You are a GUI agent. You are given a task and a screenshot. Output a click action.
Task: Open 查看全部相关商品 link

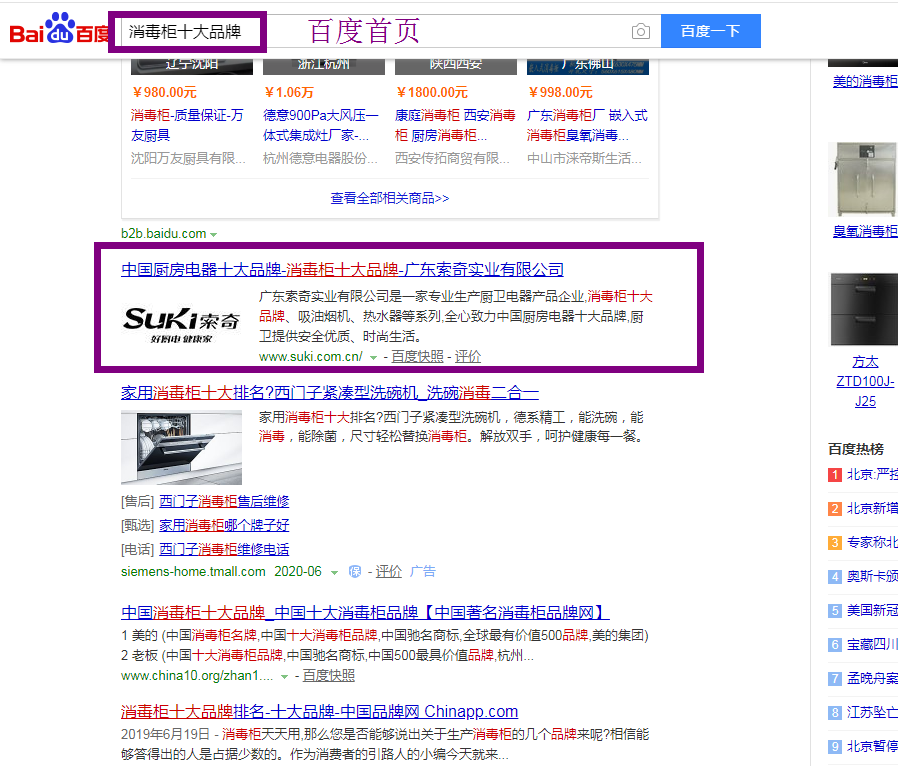[390, 198]
